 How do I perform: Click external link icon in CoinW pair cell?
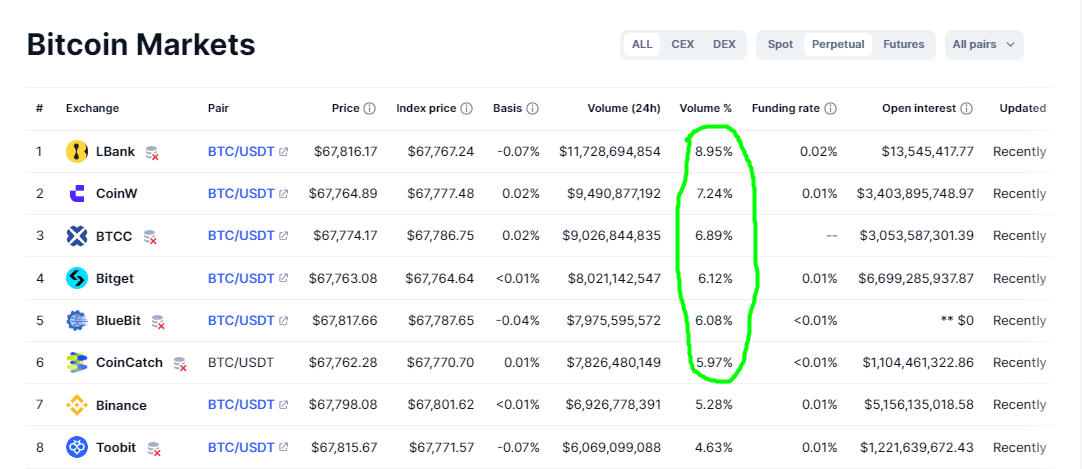pyautogui.click(x=283, y=194)
